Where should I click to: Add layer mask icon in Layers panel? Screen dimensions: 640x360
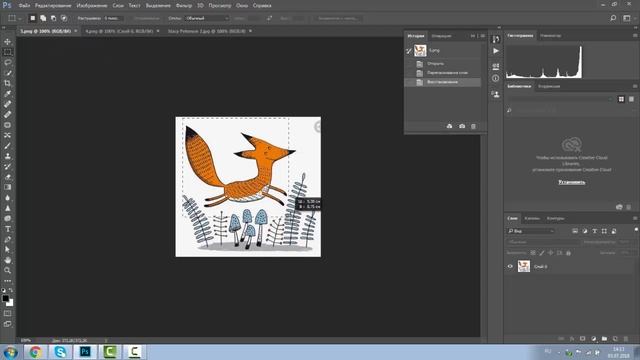tap(582, 339)
